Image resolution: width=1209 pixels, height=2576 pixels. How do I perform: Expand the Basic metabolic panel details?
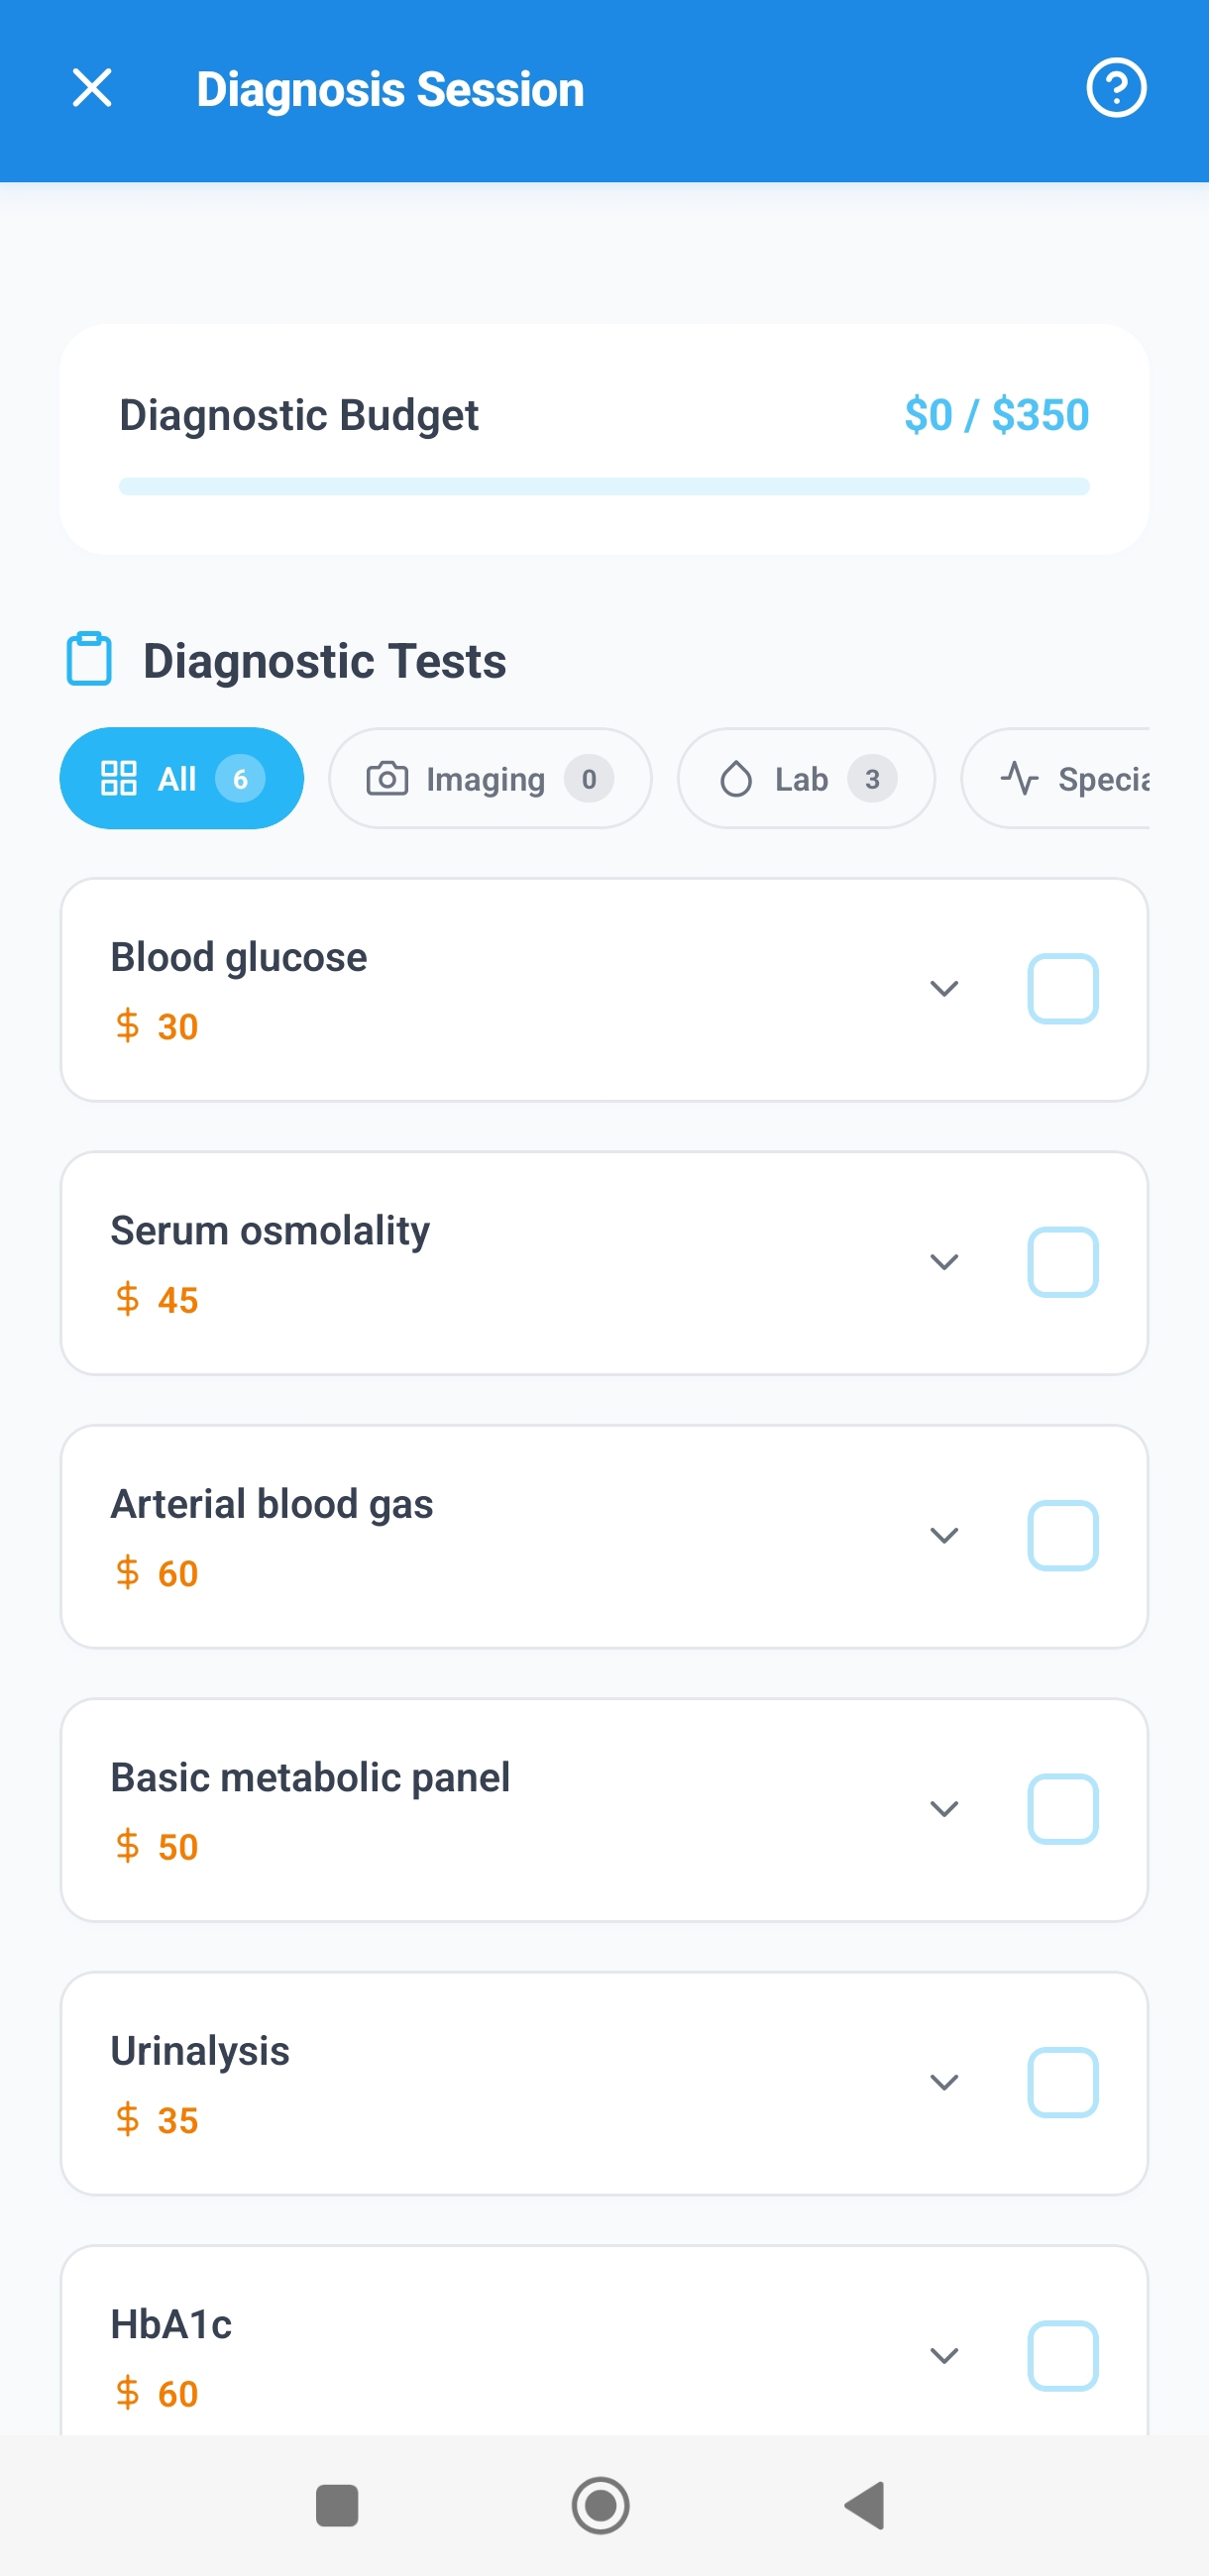coord(944,1808)
